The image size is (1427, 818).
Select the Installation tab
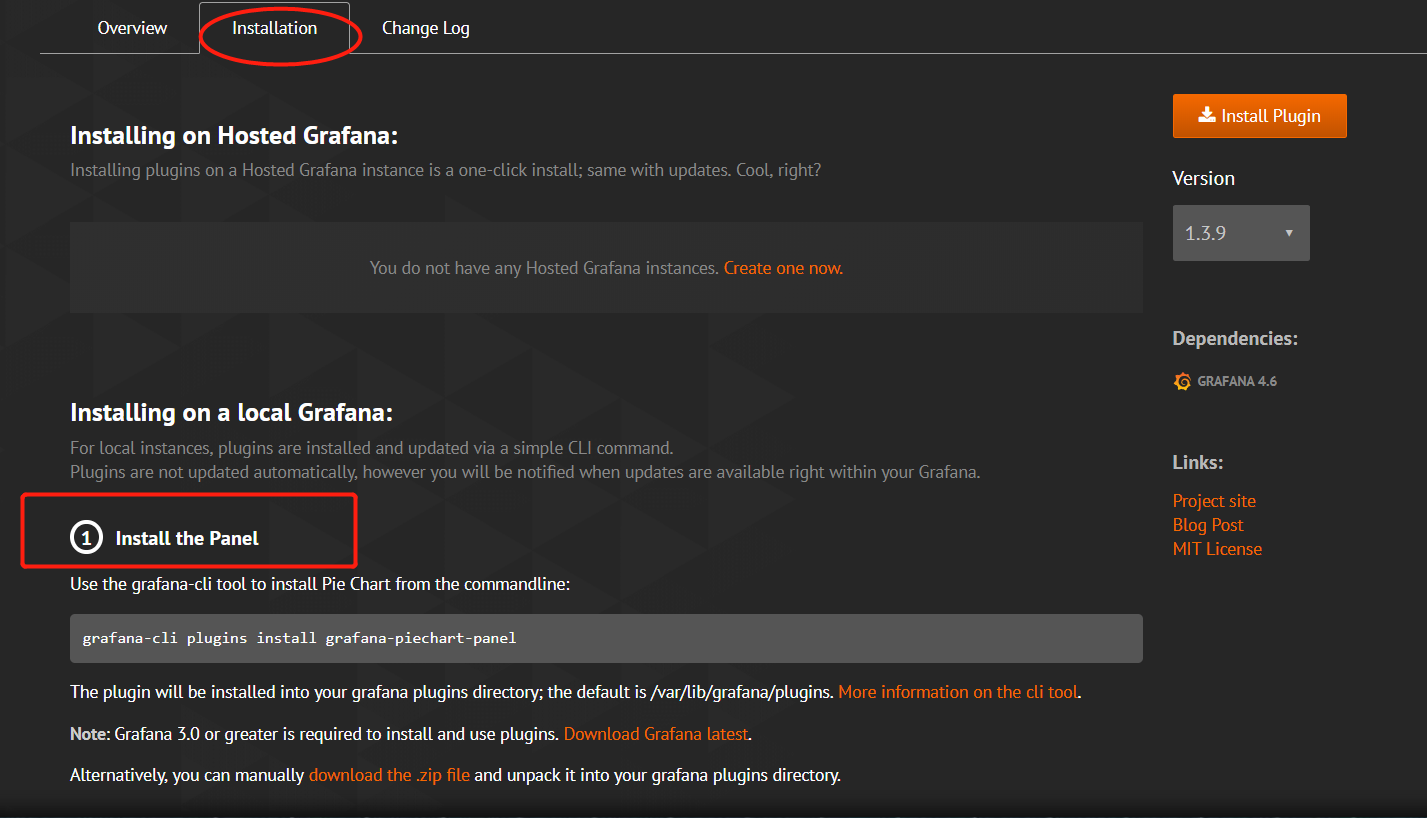point(274,28)
